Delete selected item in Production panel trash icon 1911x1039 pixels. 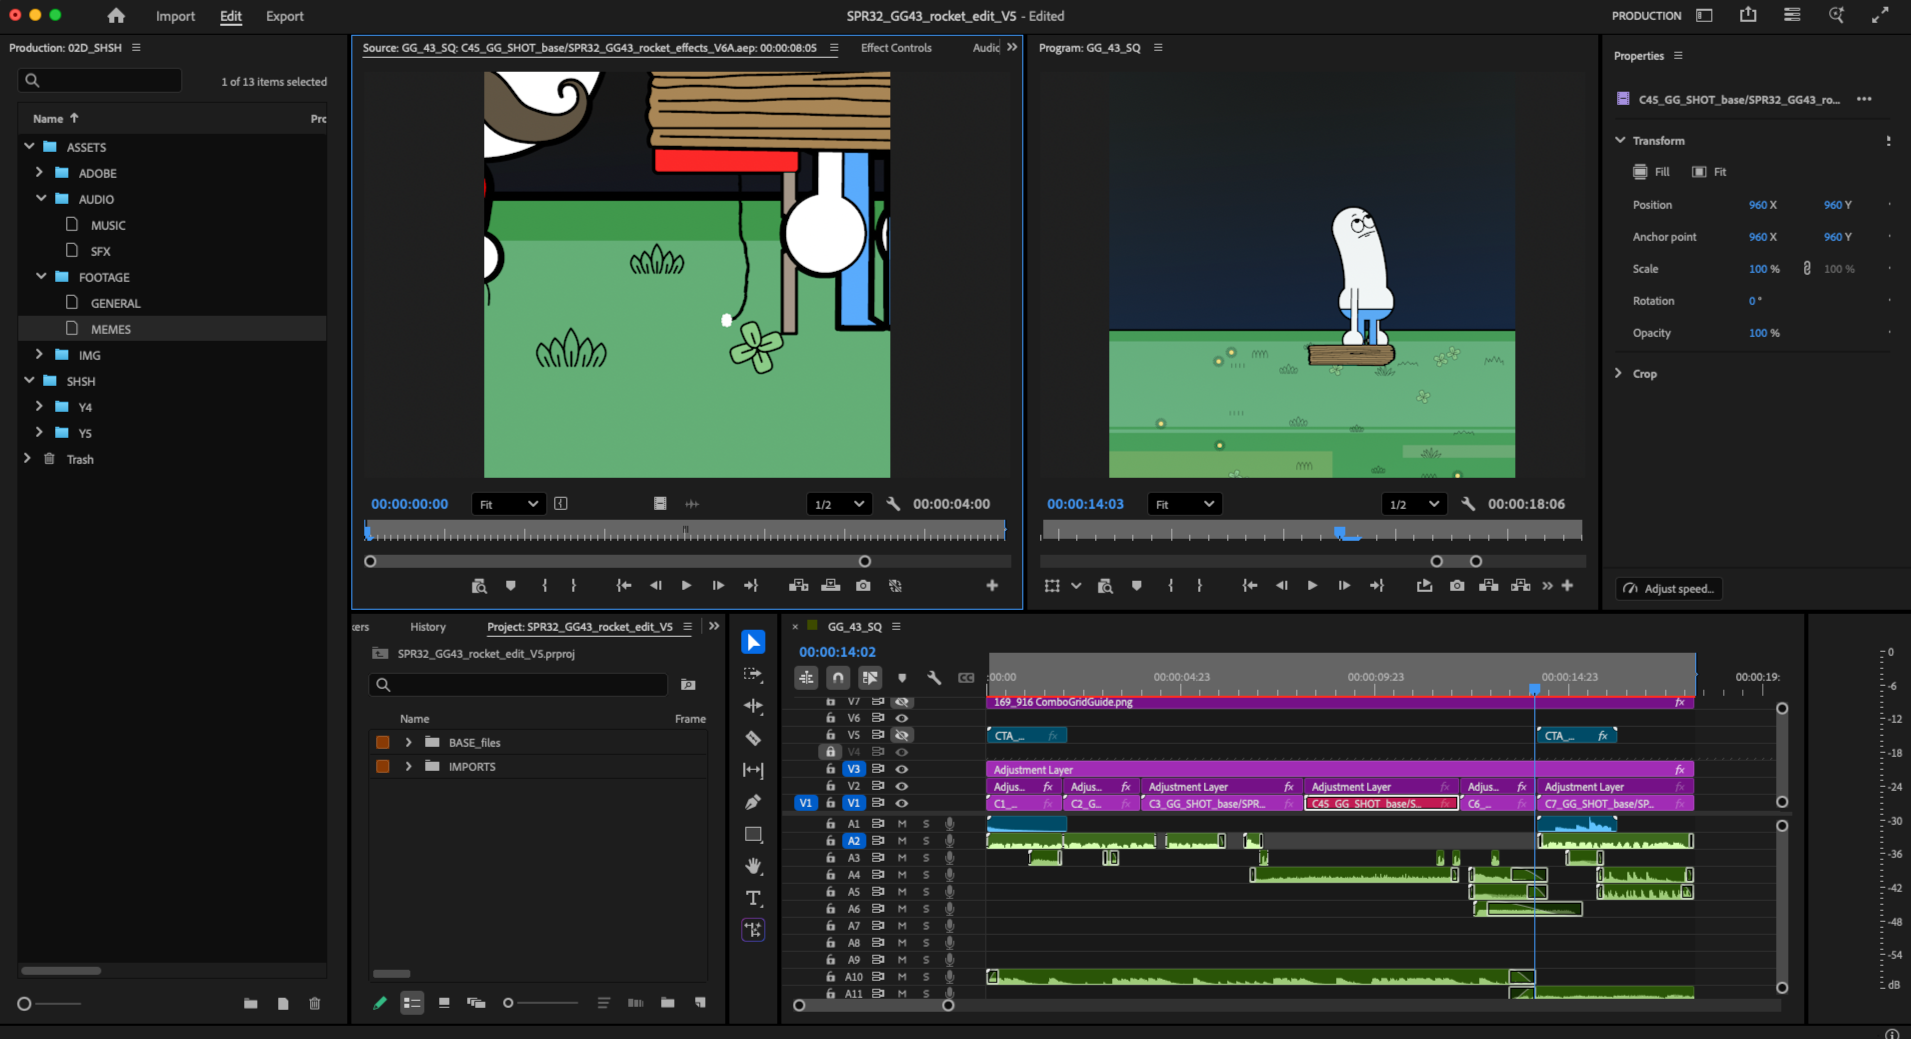coord(315,1003)
